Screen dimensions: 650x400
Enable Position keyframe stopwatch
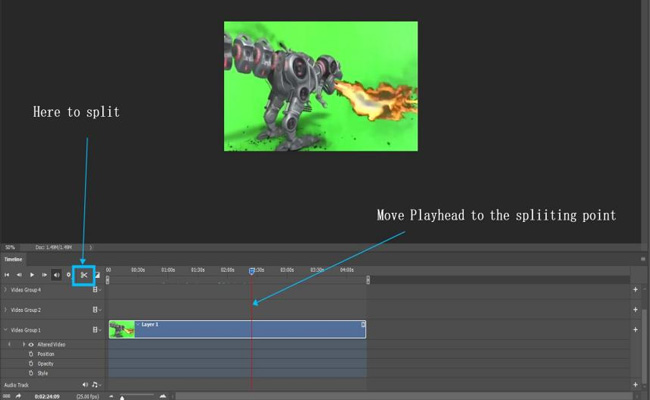[31, 354]
